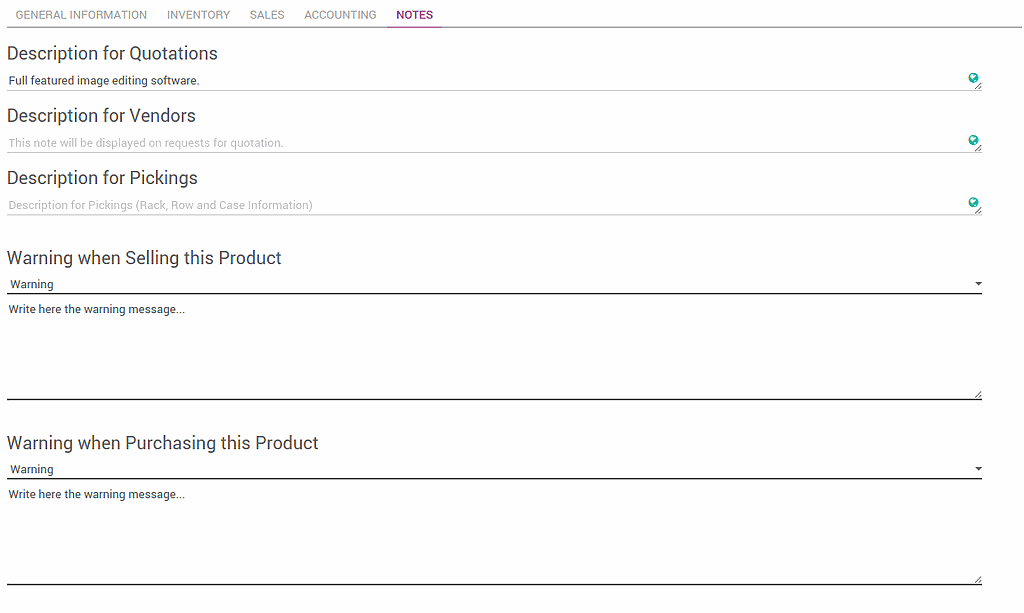The width and height of the screenshot is (1024, 613).
Task: Select the Notes tab
Action: (x=414, y=15)
